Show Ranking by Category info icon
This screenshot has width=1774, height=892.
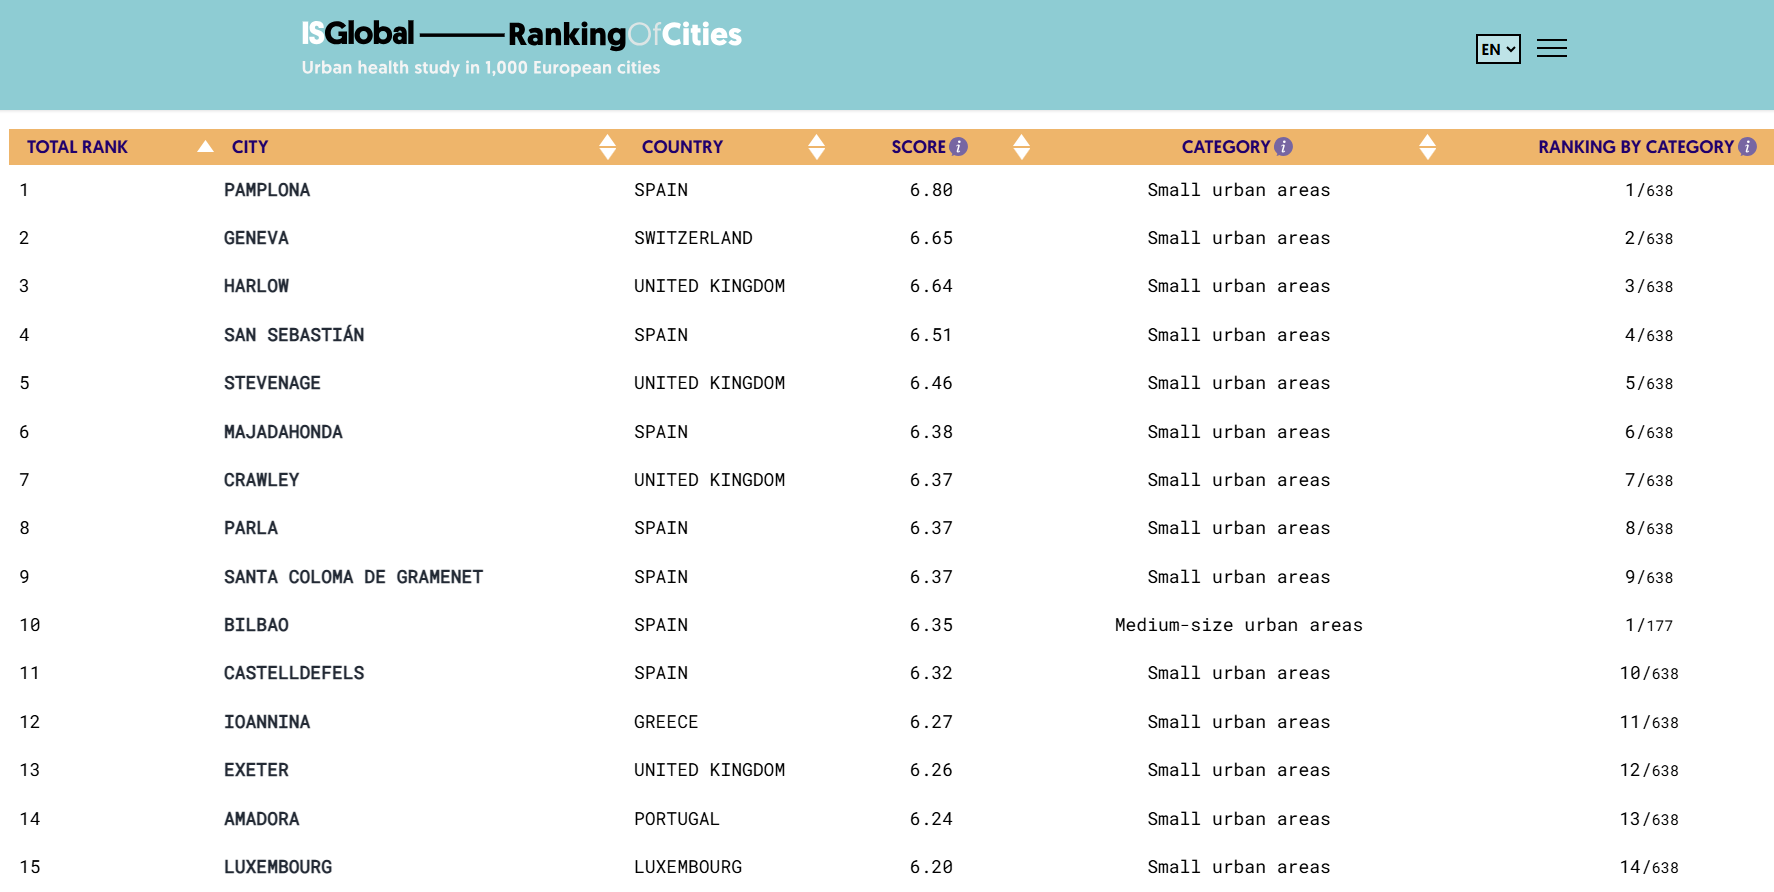(x=1747, y=147)
